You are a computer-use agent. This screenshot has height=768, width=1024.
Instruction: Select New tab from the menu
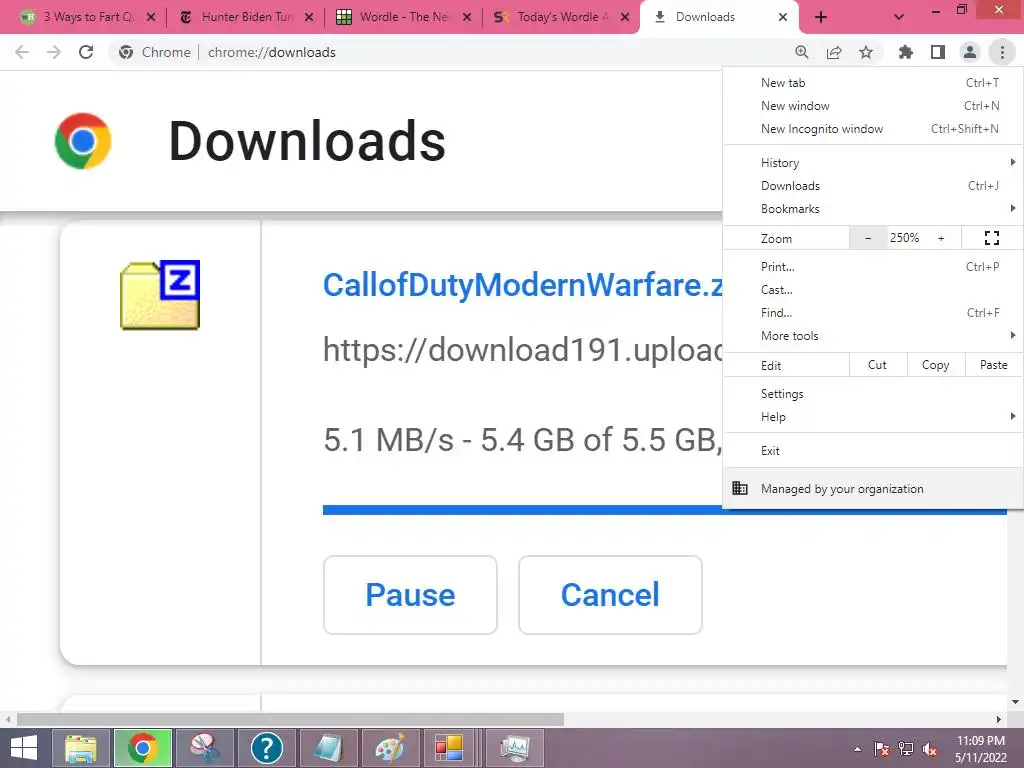(x=872, y=83)
